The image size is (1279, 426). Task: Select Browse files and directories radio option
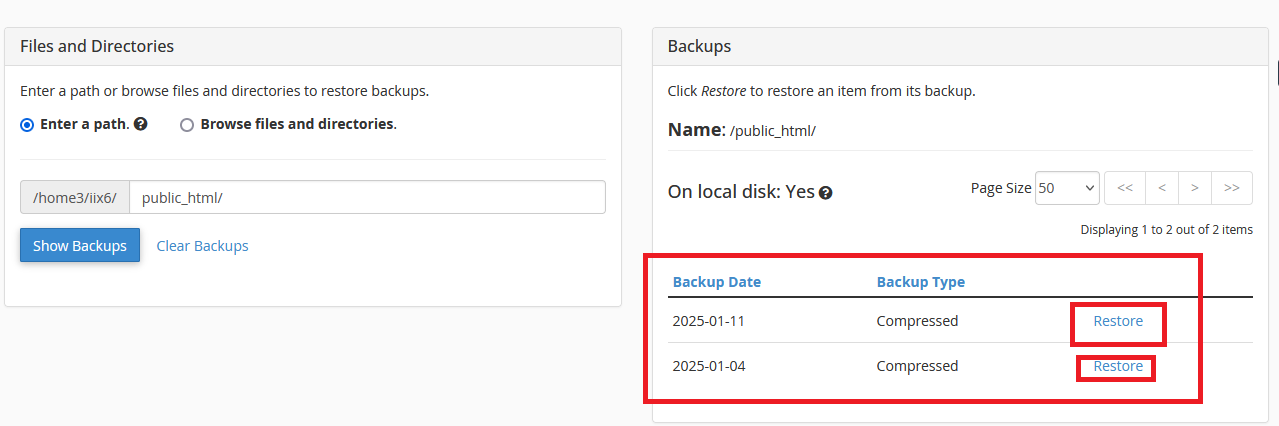click(x=186, y=125)
